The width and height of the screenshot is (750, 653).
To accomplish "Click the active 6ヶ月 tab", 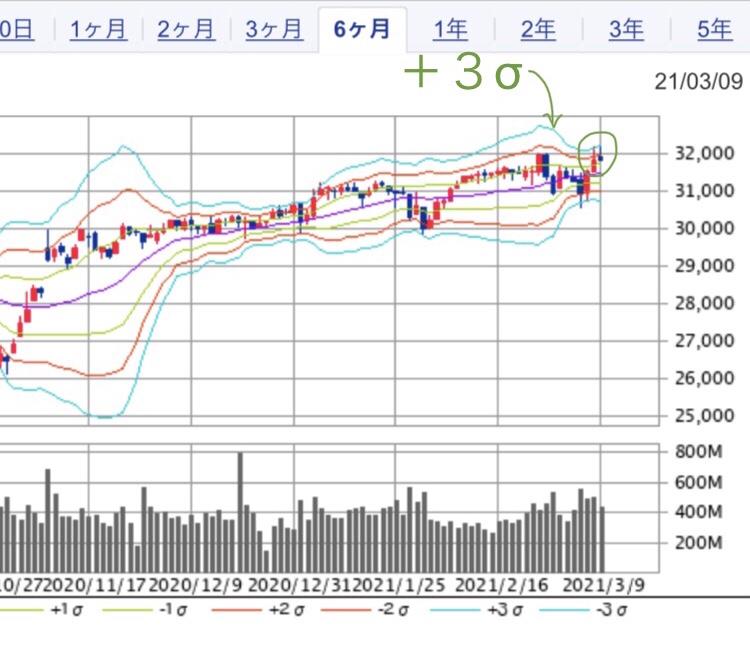I will (362, 29).
